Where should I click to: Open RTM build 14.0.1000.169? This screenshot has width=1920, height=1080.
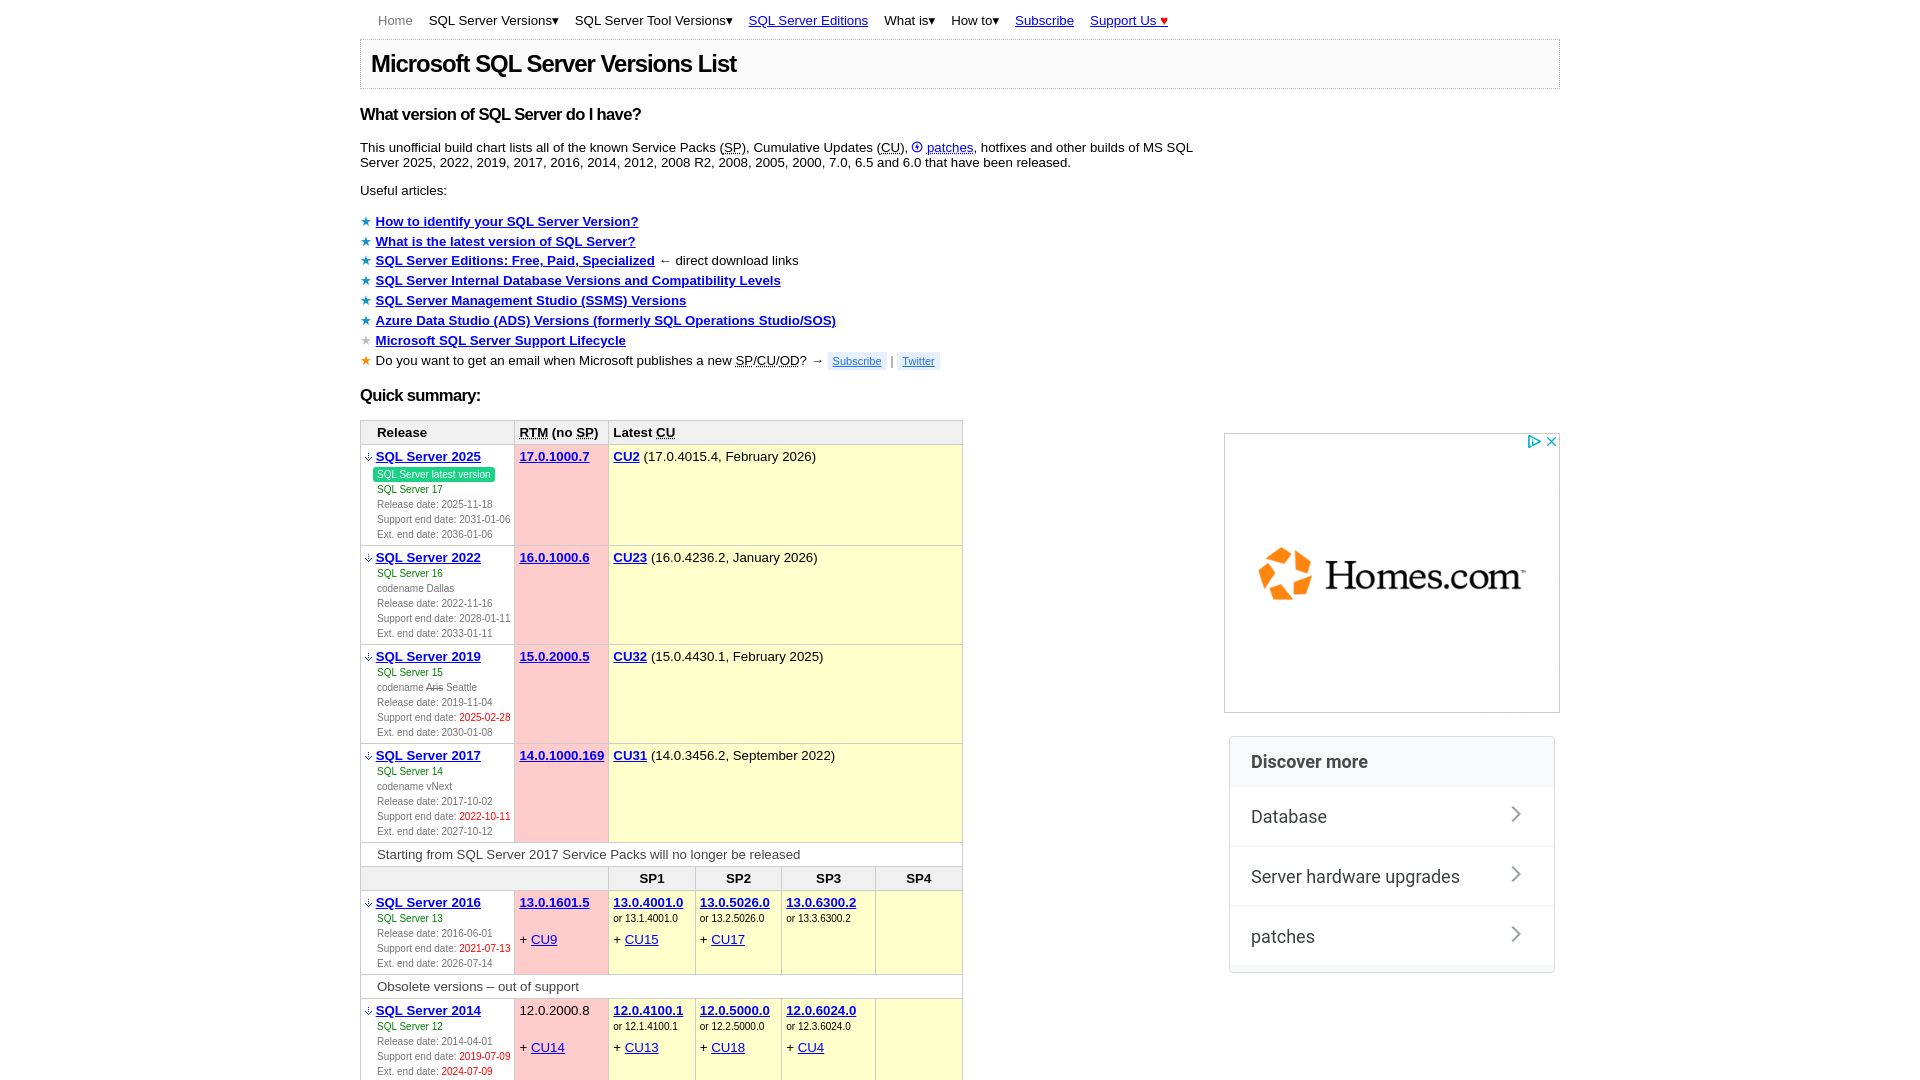[561, 756]
